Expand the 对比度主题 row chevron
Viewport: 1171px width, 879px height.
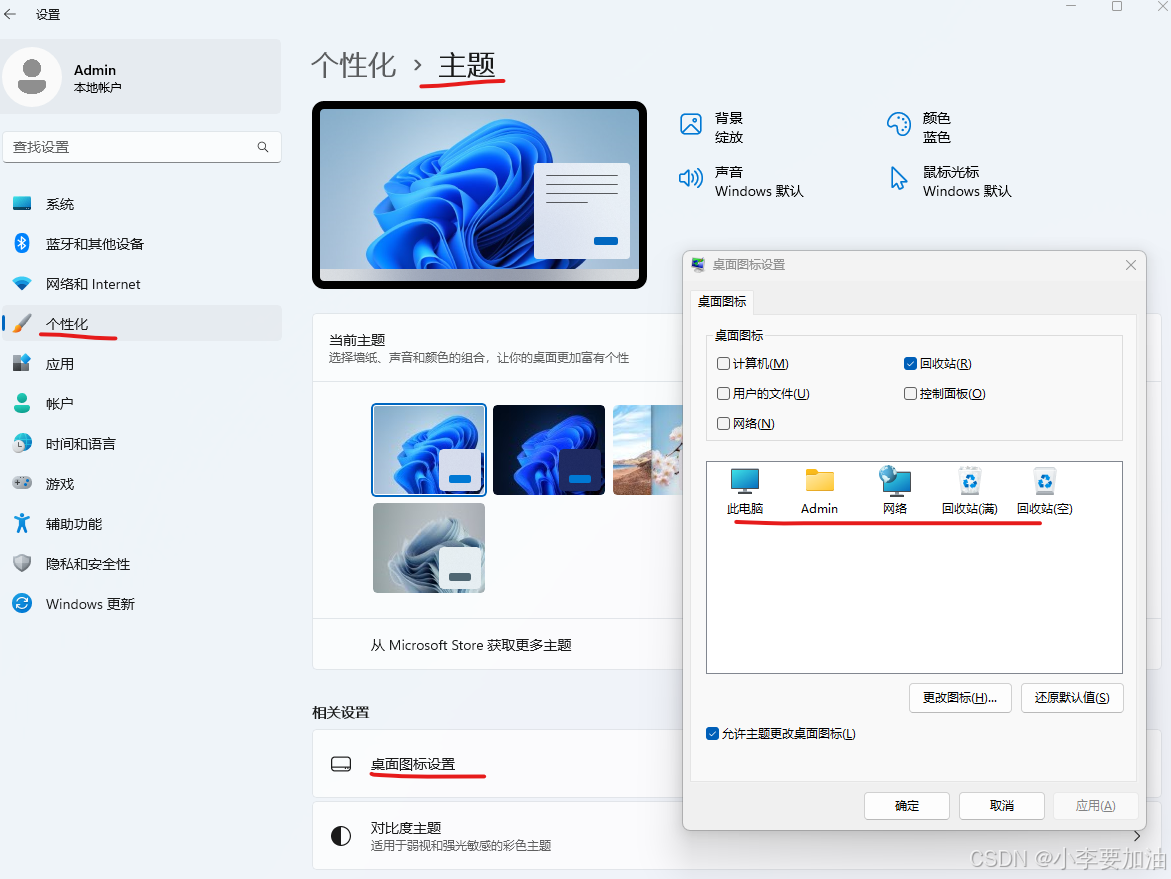pyautogui.click(x=1137, y=836)
